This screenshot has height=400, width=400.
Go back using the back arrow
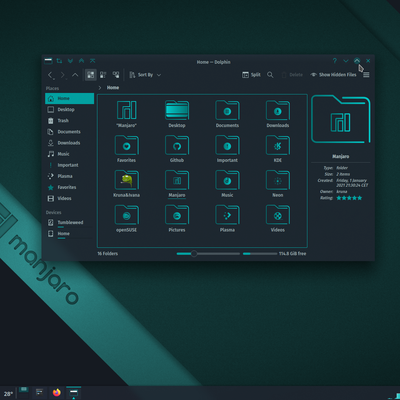coord(50,75)
